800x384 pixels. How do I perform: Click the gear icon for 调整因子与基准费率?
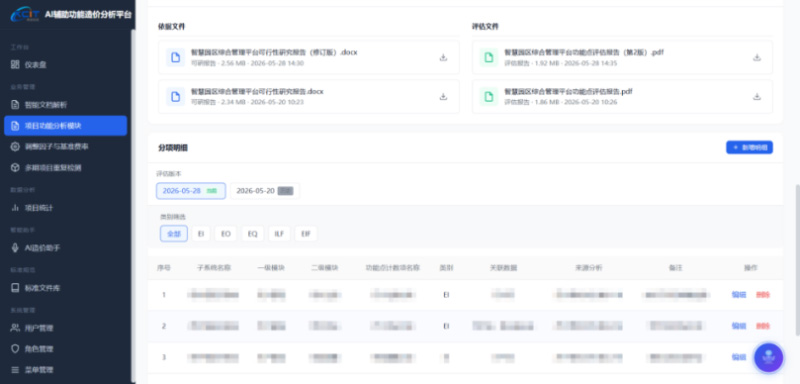pyautogui.click(x=15, y=146)
